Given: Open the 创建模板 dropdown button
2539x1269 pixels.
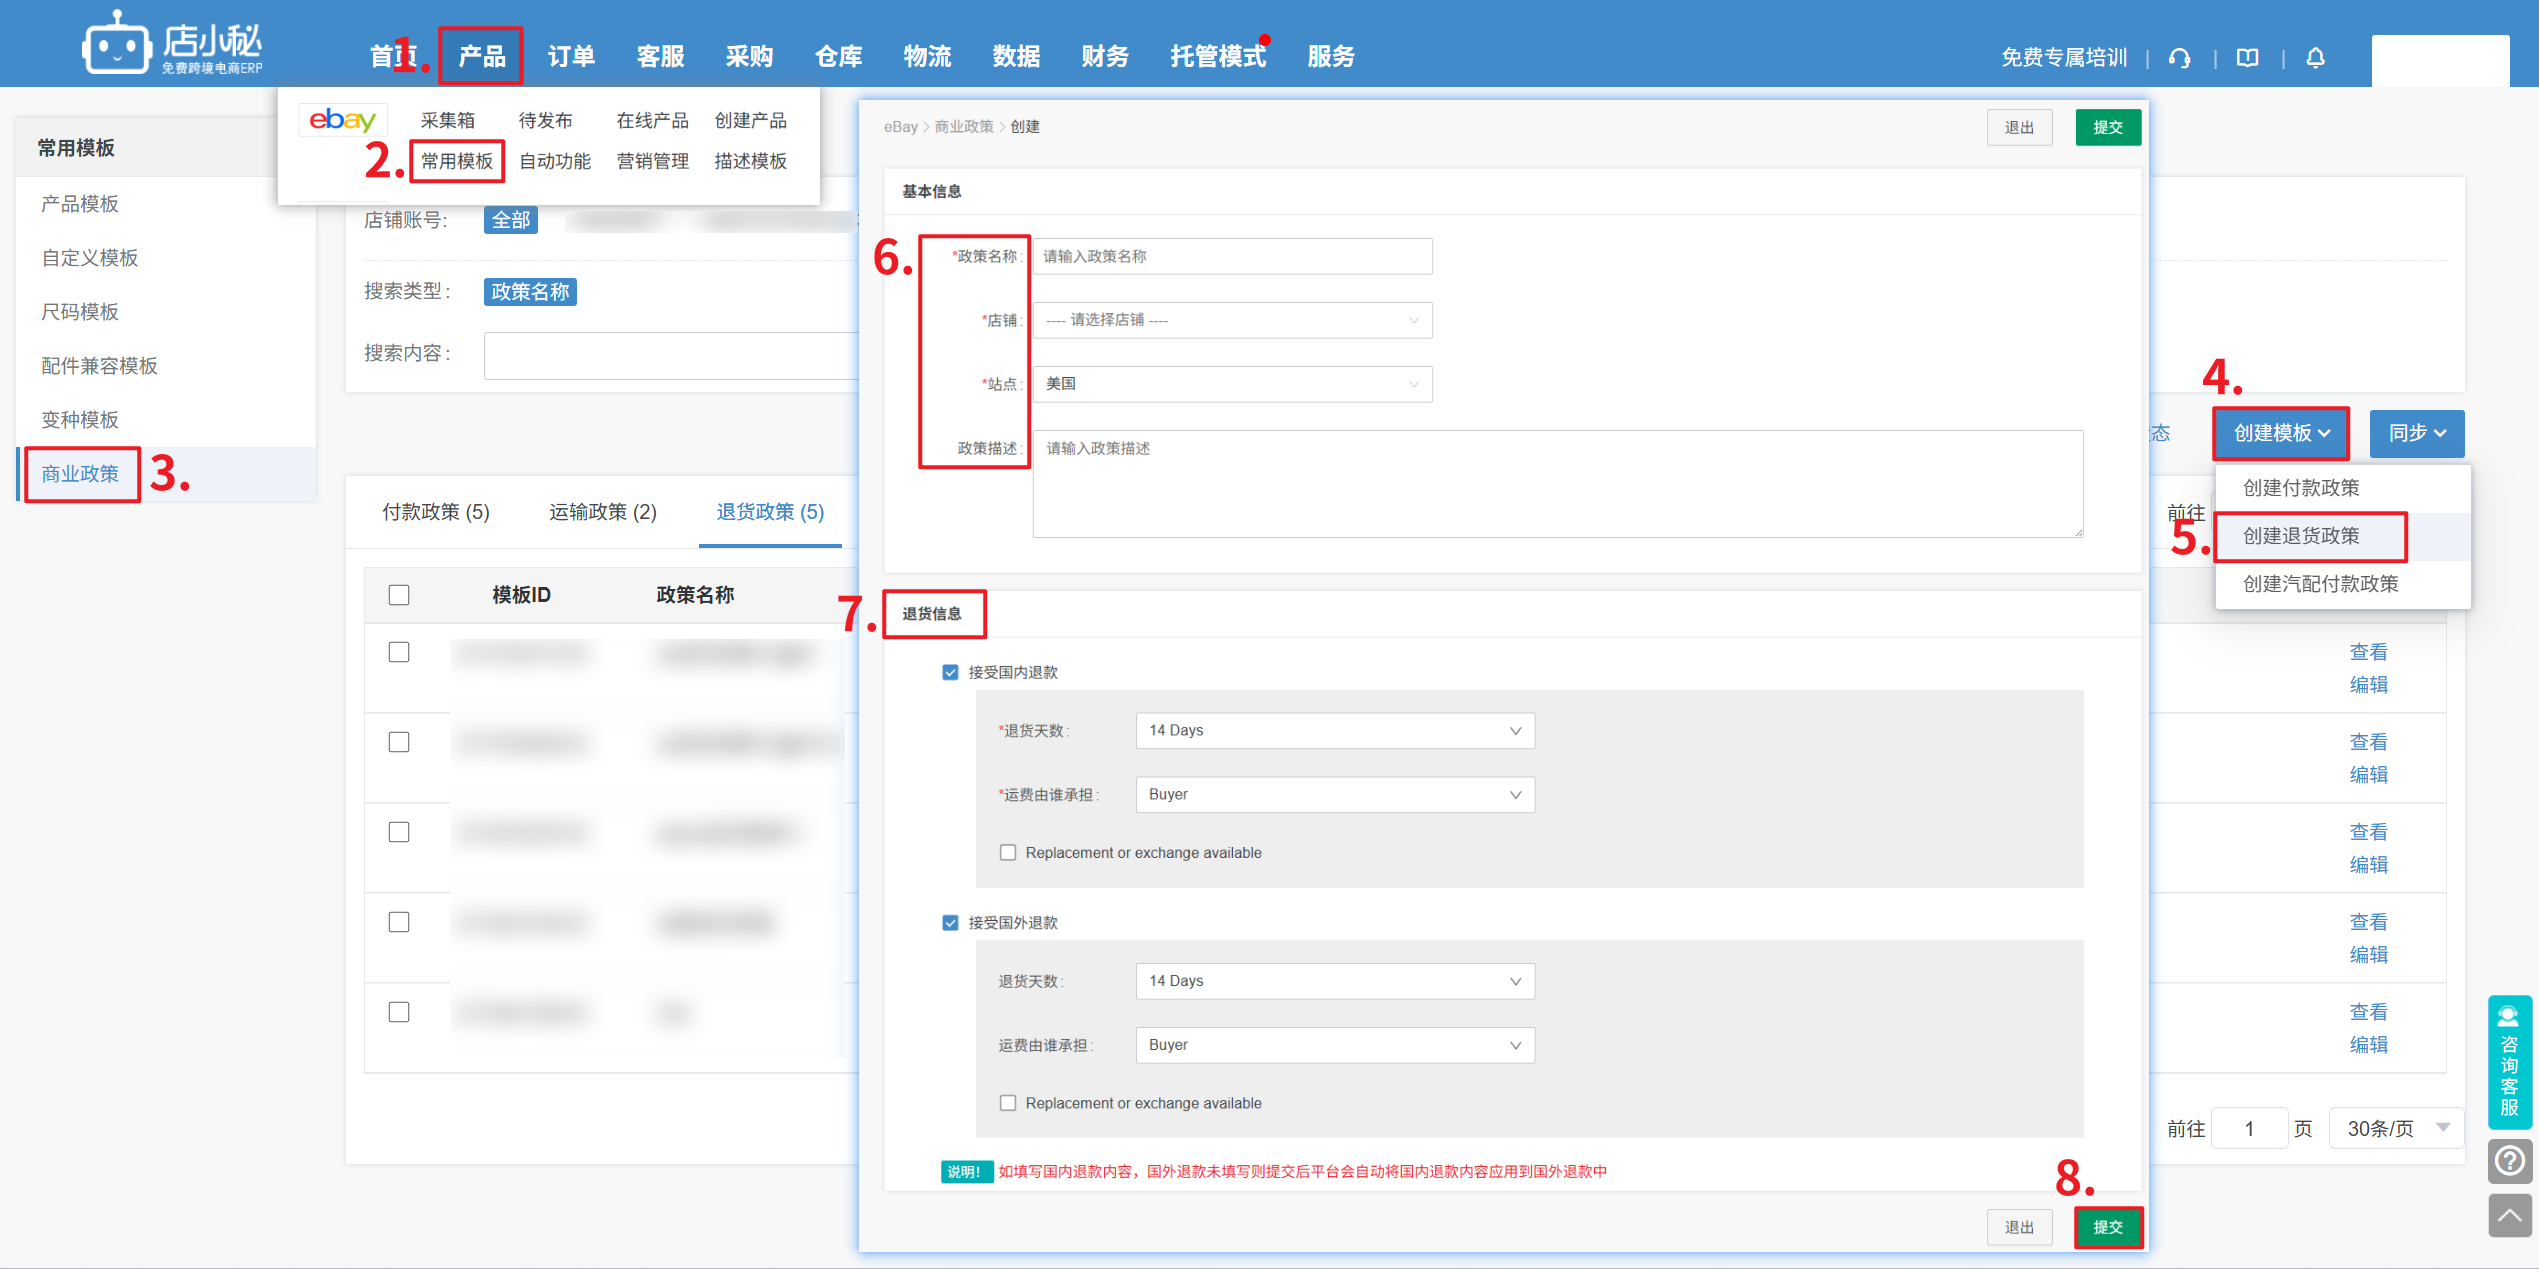Looking at the screenshot, I should coord(2280,433).
